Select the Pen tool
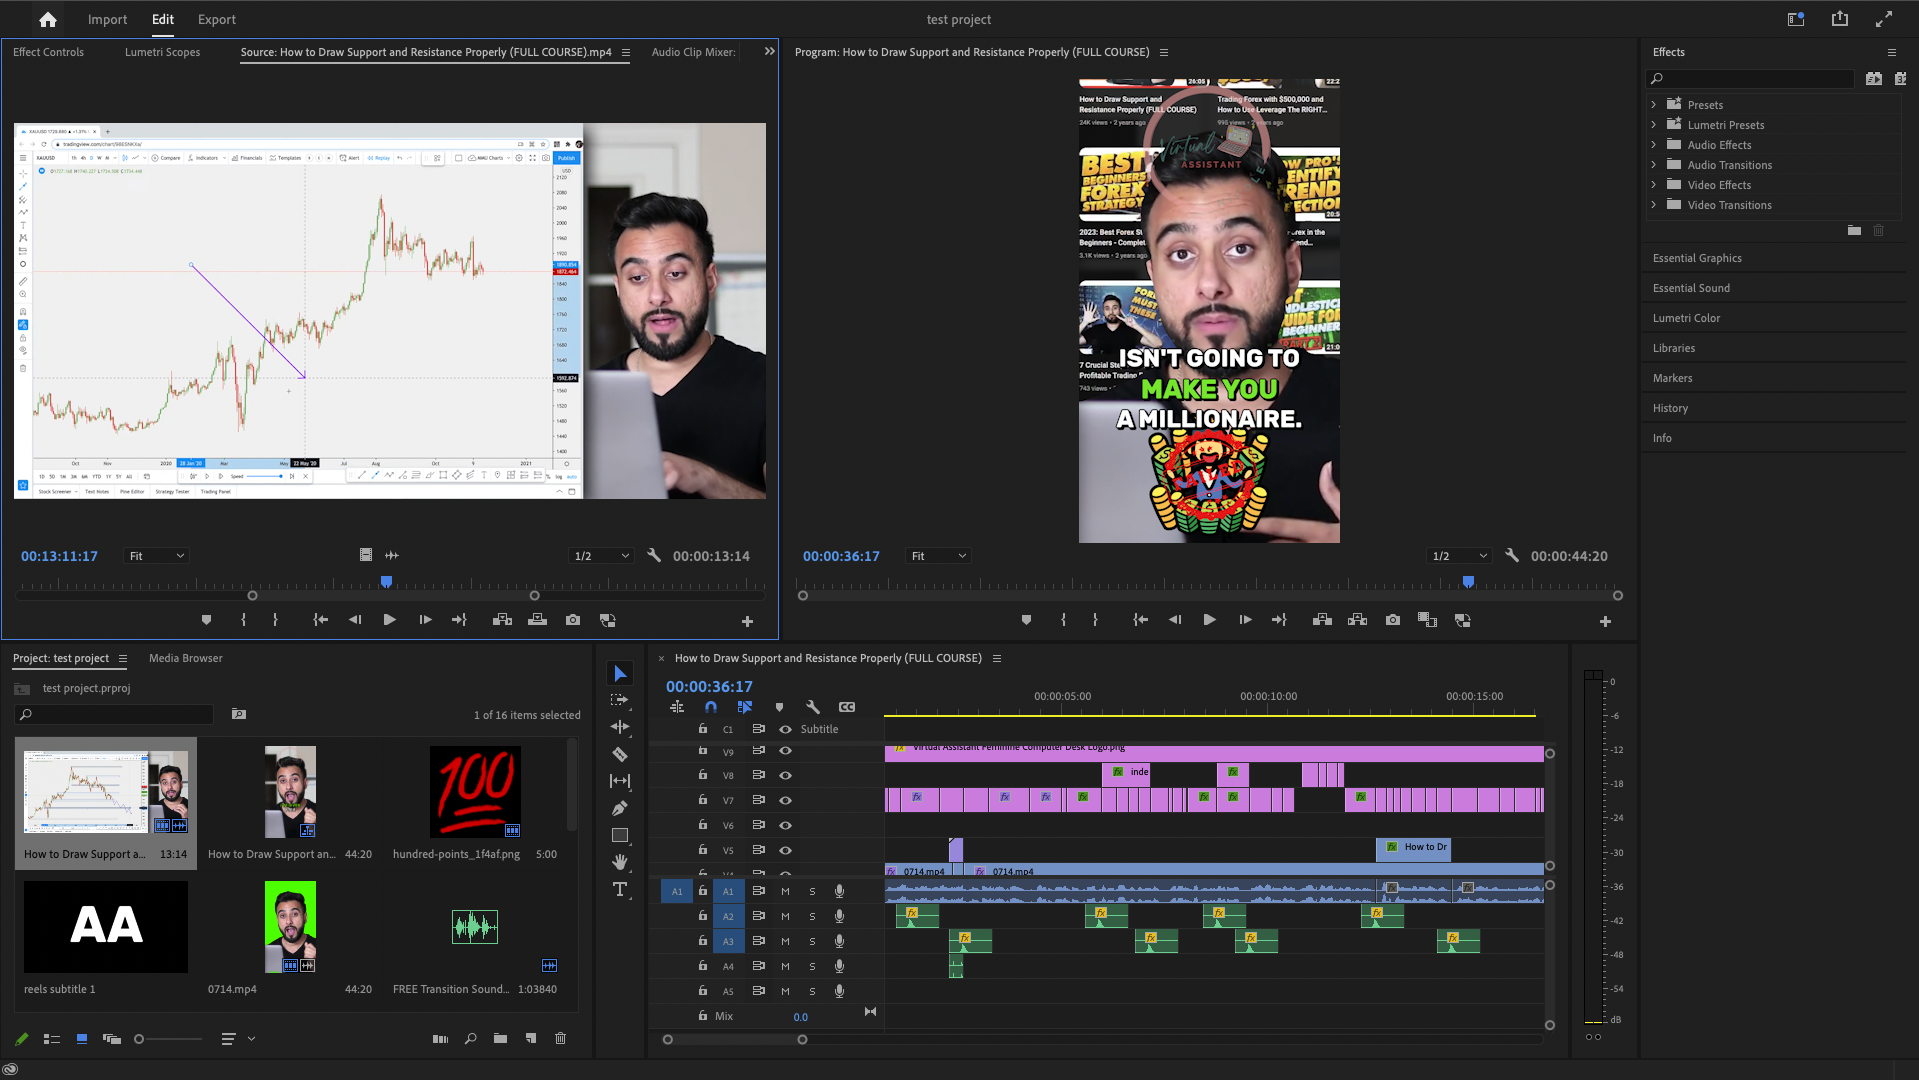1919x1080 pixels. click(620, 808)
